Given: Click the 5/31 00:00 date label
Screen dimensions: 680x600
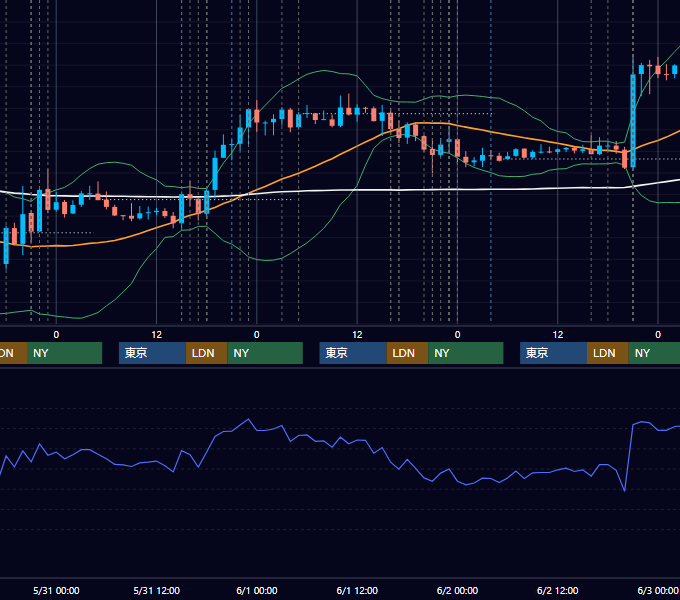Looking at the screenshot, I should coord(56,590).
